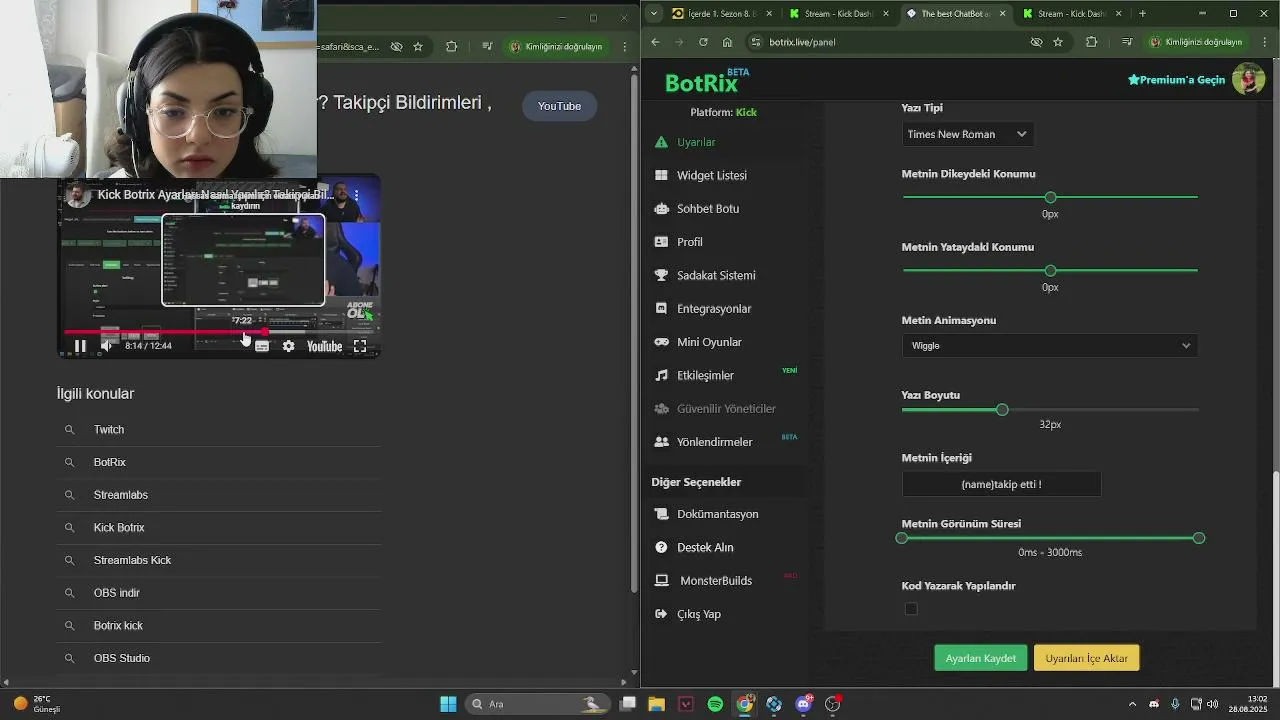Reload the botrix.live page
The width and height of the screenshot is (1280, 720).
coord(703,42)
